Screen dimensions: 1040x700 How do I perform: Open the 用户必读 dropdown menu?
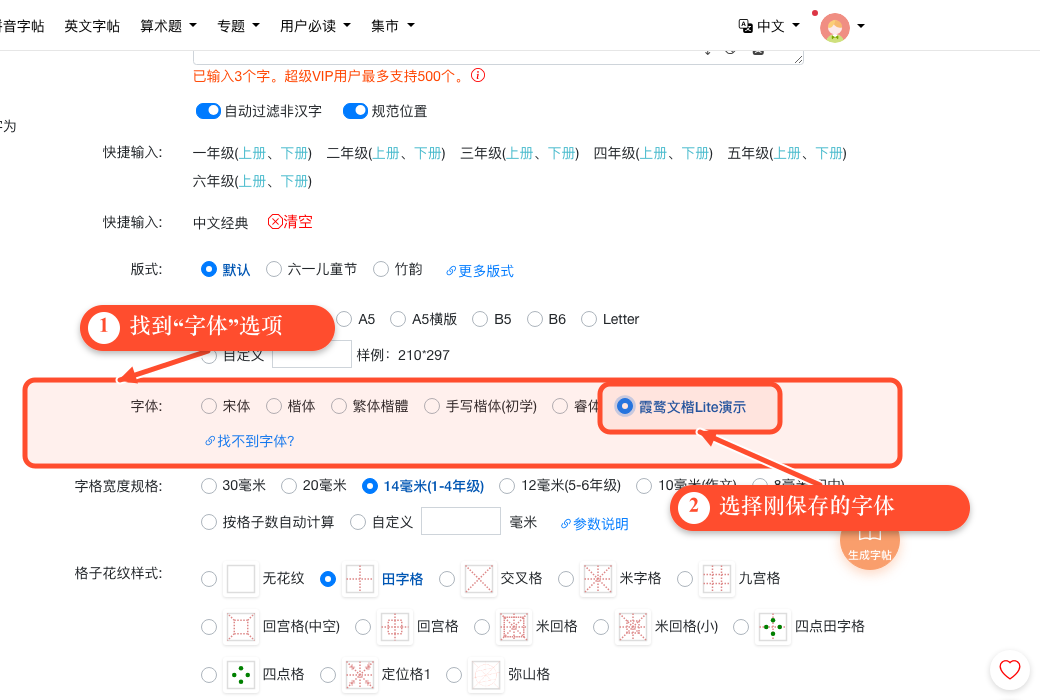(x=315, y=26)
